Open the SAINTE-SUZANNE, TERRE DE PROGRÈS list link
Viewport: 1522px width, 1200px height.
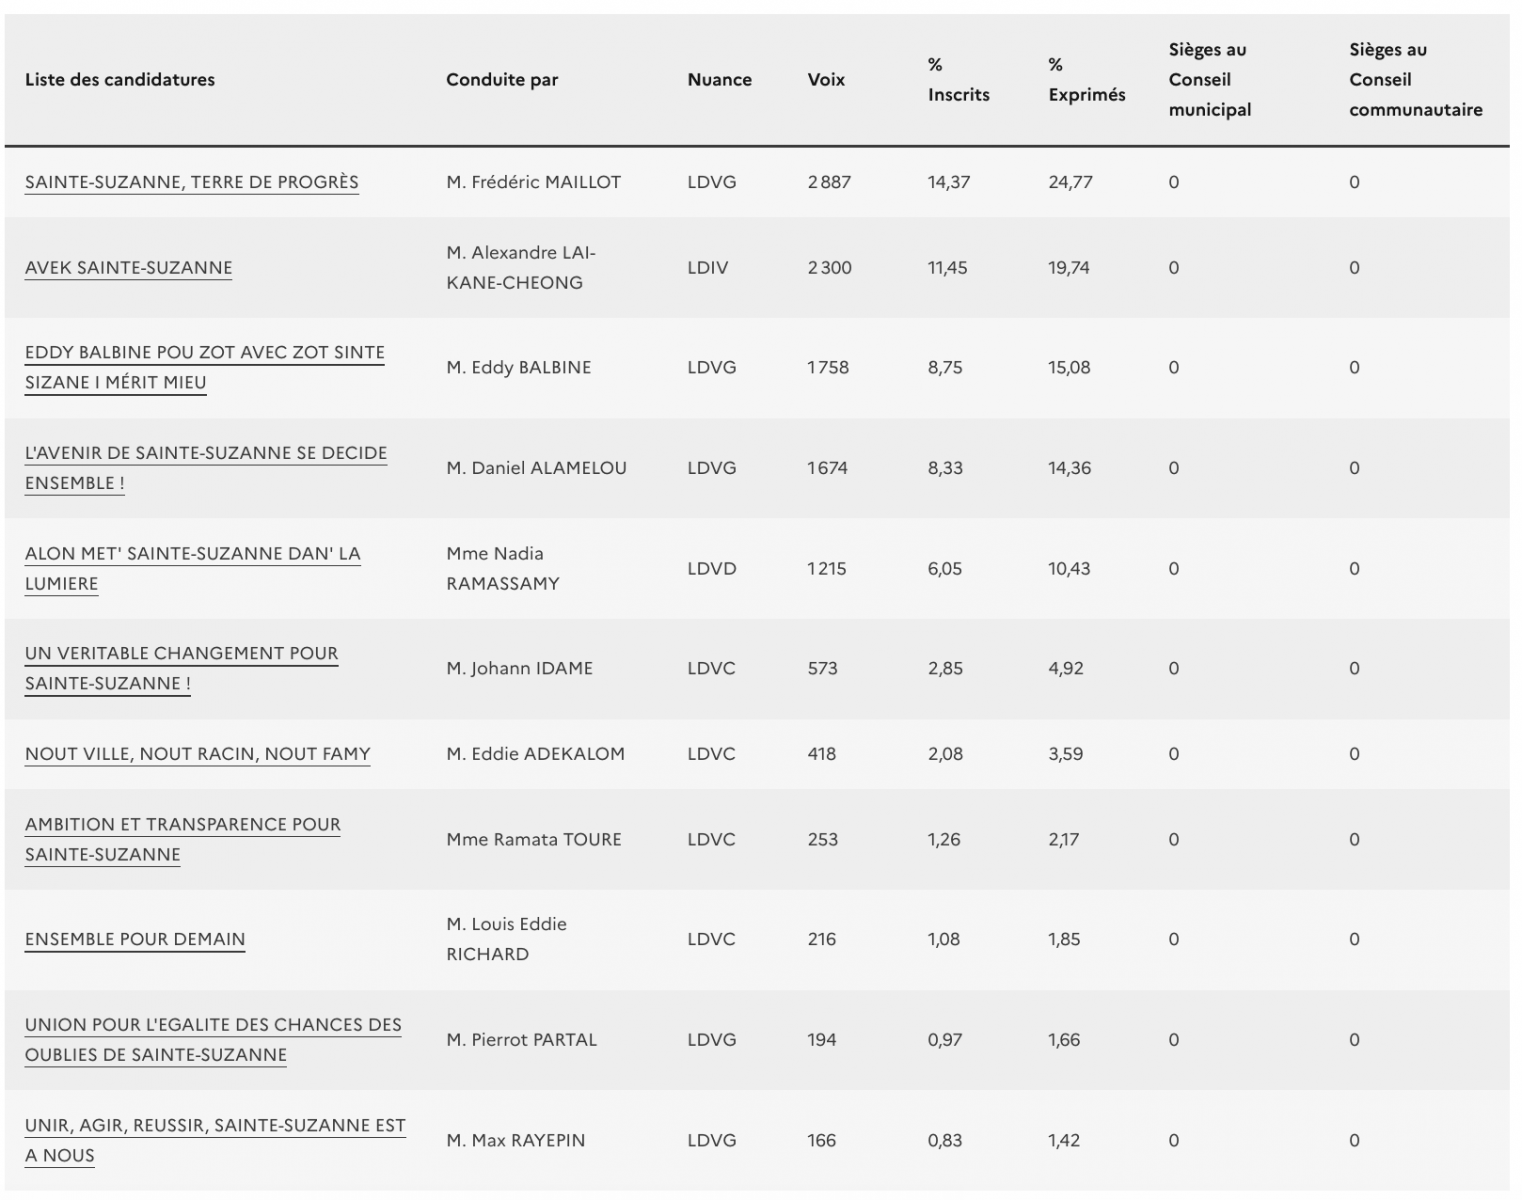(191, 182)
